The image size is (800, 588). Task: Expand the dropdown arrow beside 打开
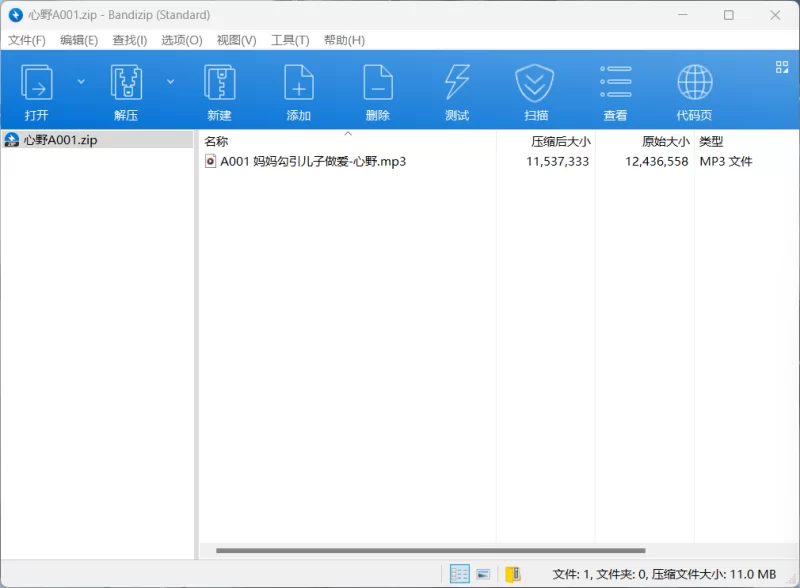(x=81, y=81)
